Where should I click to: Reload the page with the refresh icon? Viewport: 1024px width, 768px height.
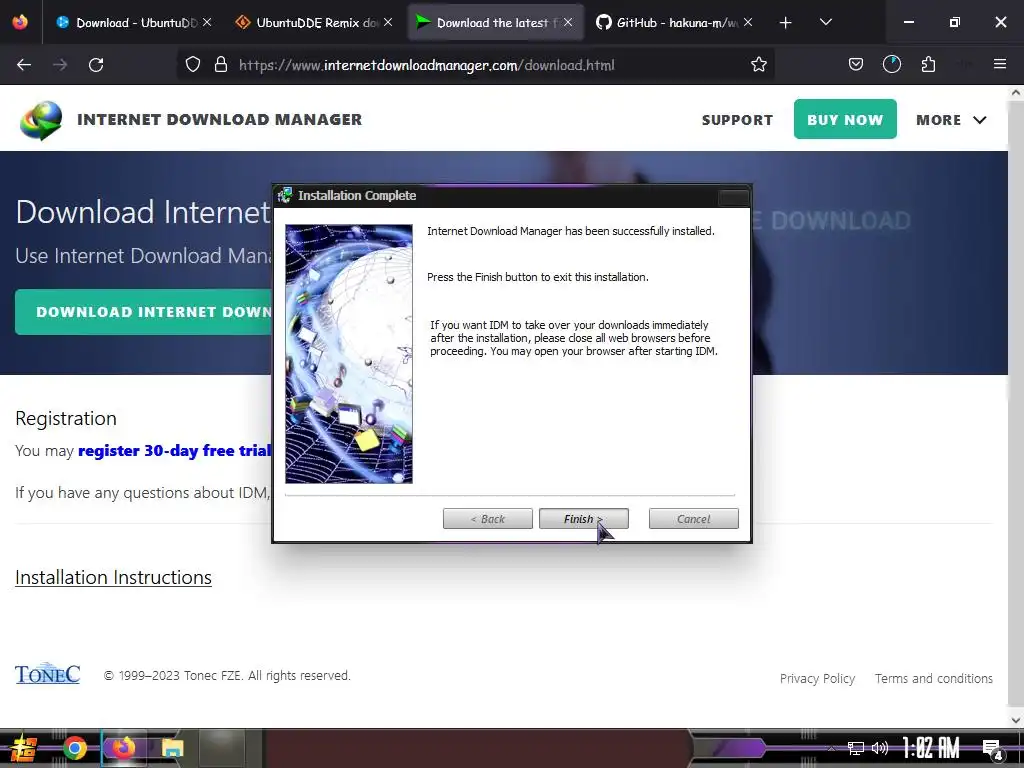pyautogui.click(x=96, y=65)
